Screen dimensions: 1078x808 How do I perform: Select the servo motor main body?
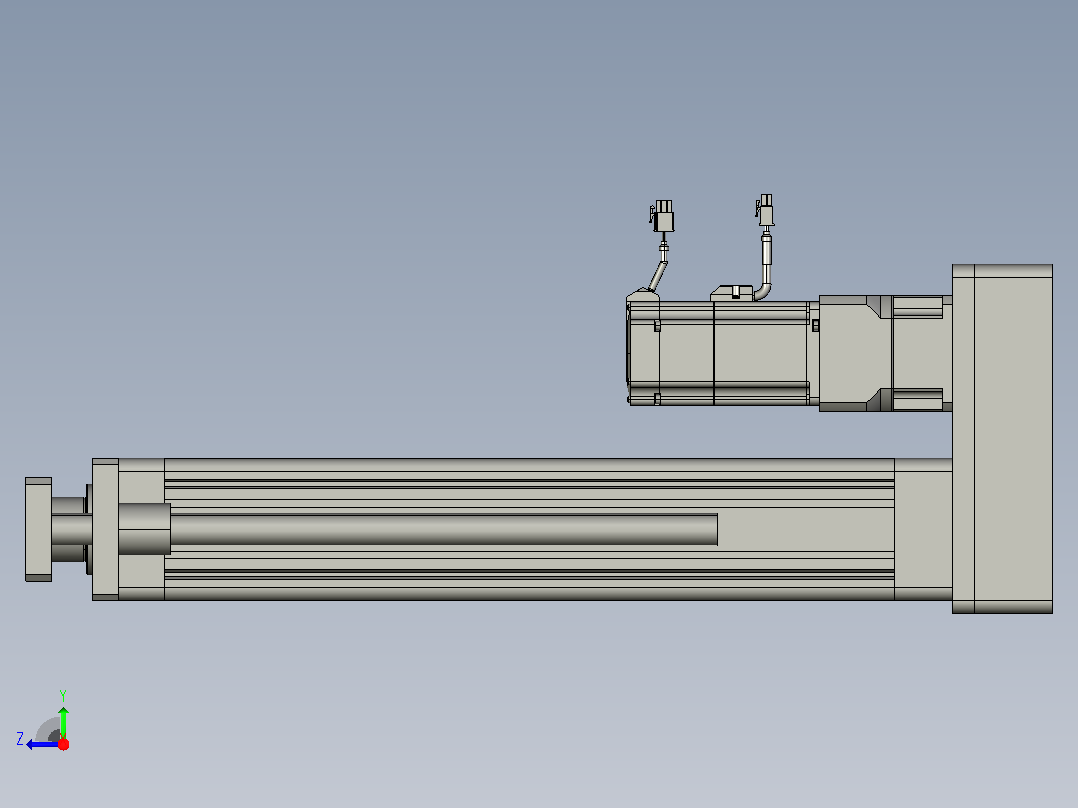[x=760, y=353]
